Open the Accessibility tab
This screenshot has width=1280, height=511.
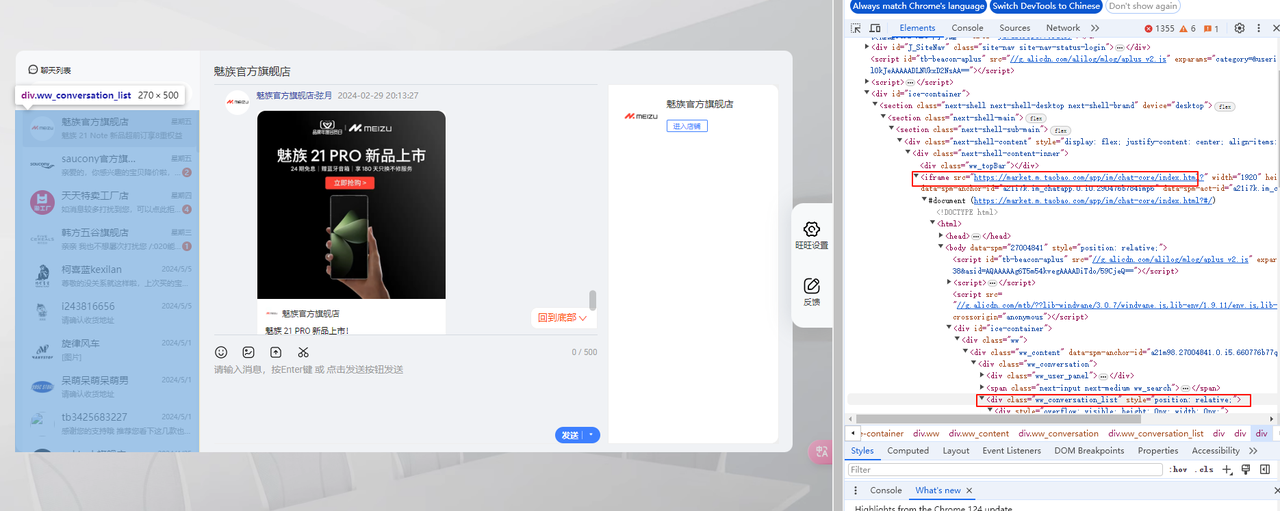pos(1215,450)
